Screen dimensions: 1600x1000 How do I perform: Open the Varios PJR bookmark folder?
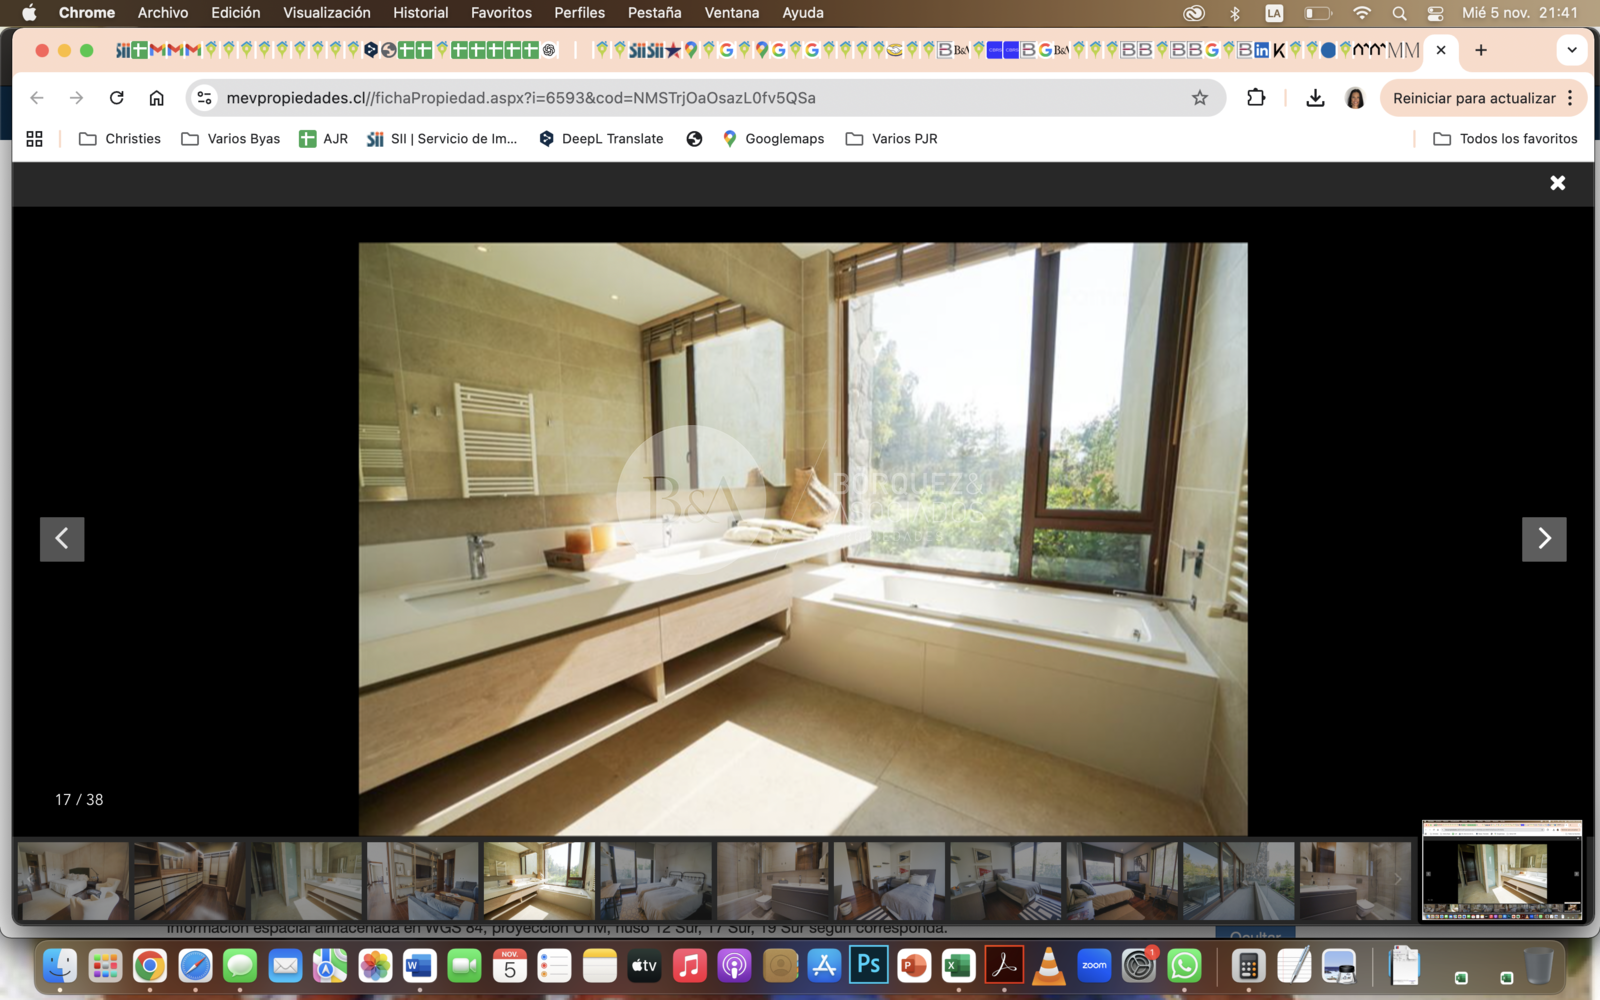point(891,139)
